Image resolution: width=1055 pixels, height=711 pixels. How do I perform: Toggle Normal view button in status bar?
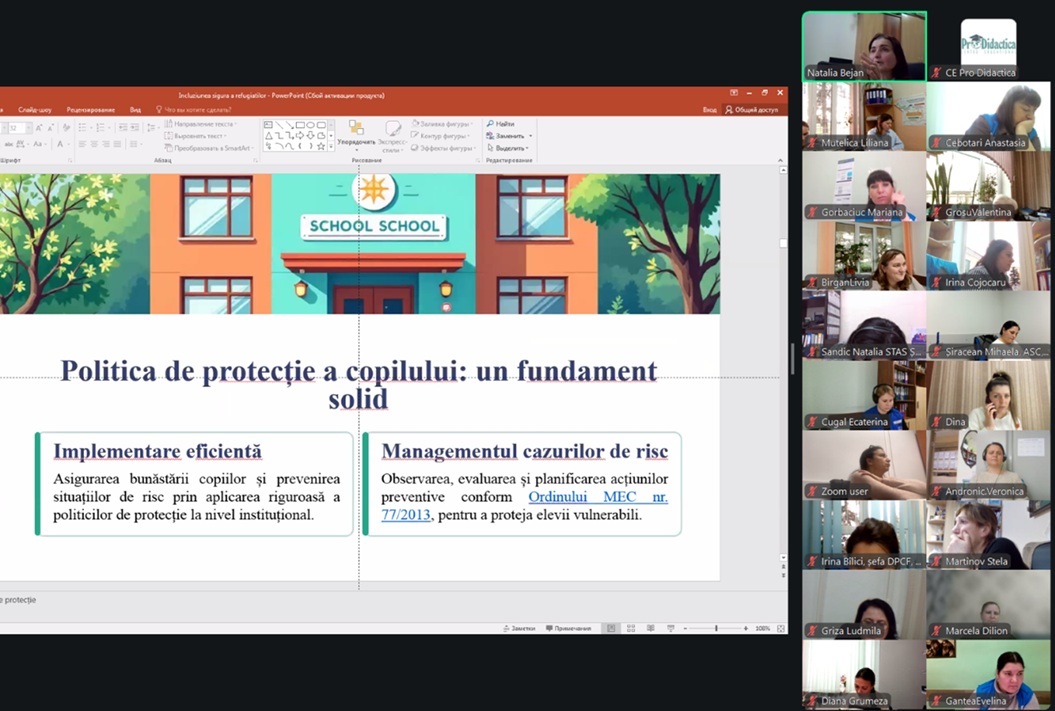pos(611,629)
